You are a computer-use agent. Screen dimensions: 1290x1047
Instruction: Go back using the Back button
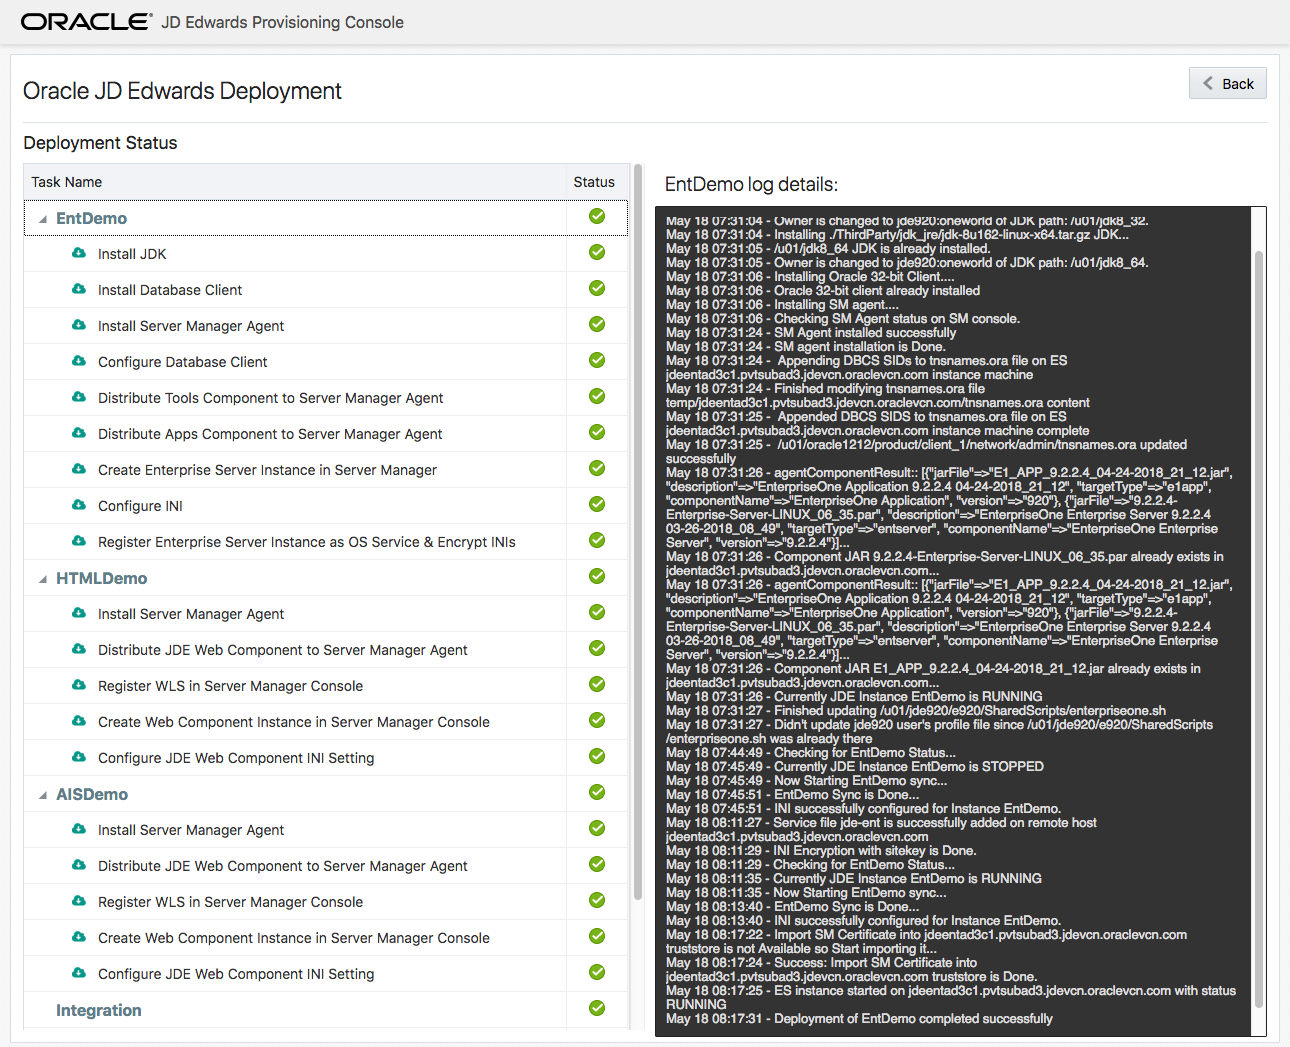coord(1227,84)
